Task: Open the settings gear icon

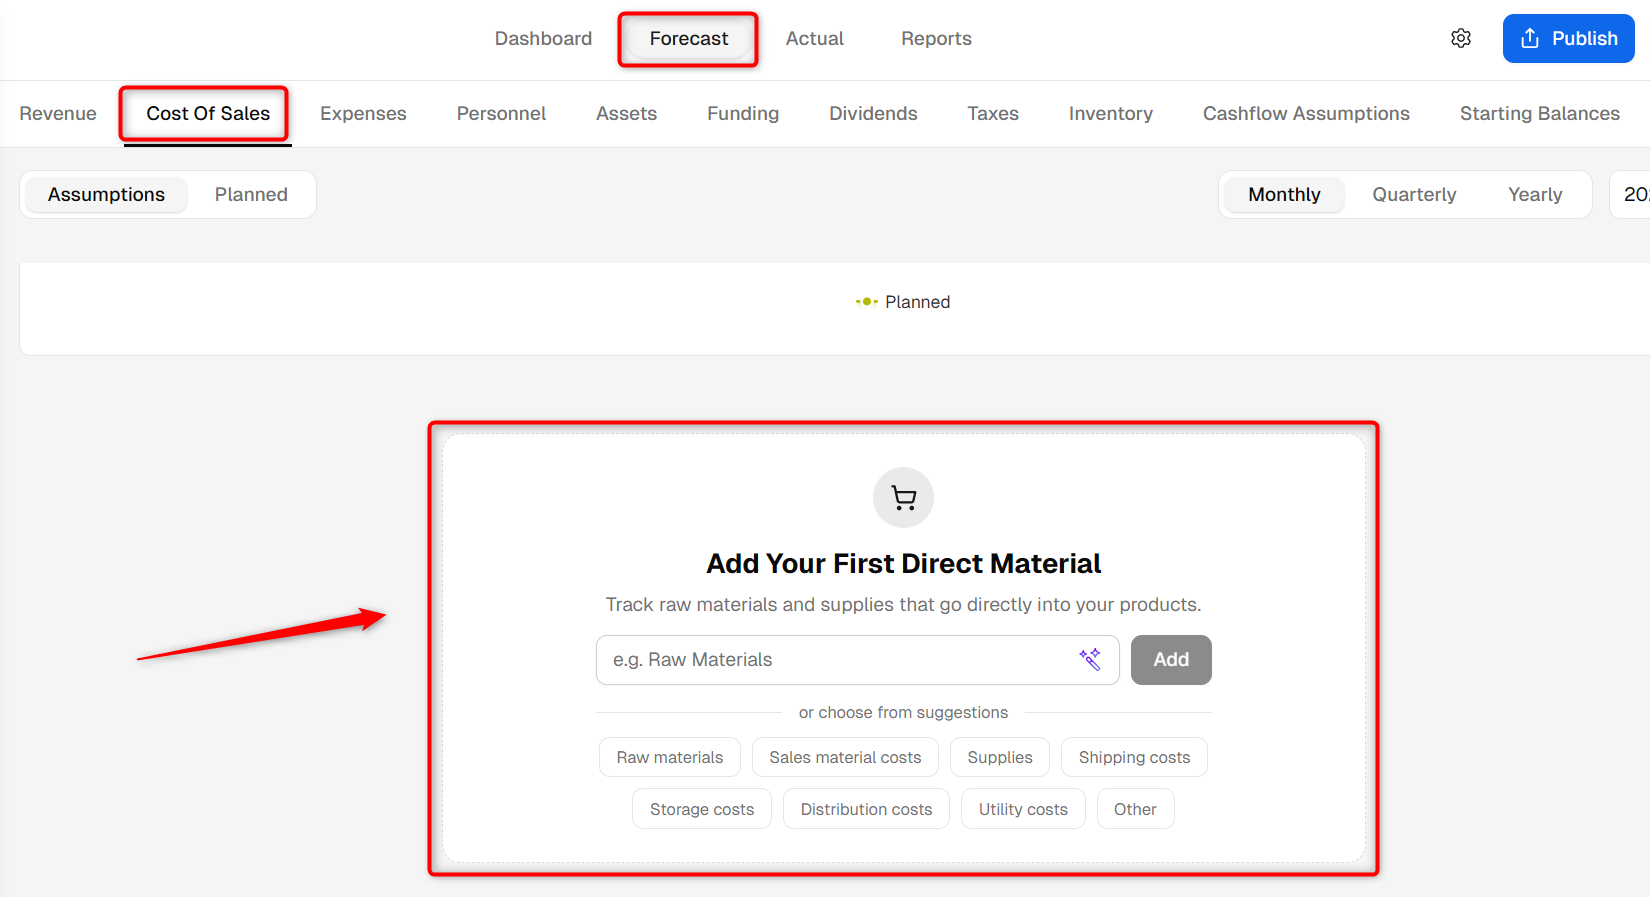Action: click(x=1461, y=38)
